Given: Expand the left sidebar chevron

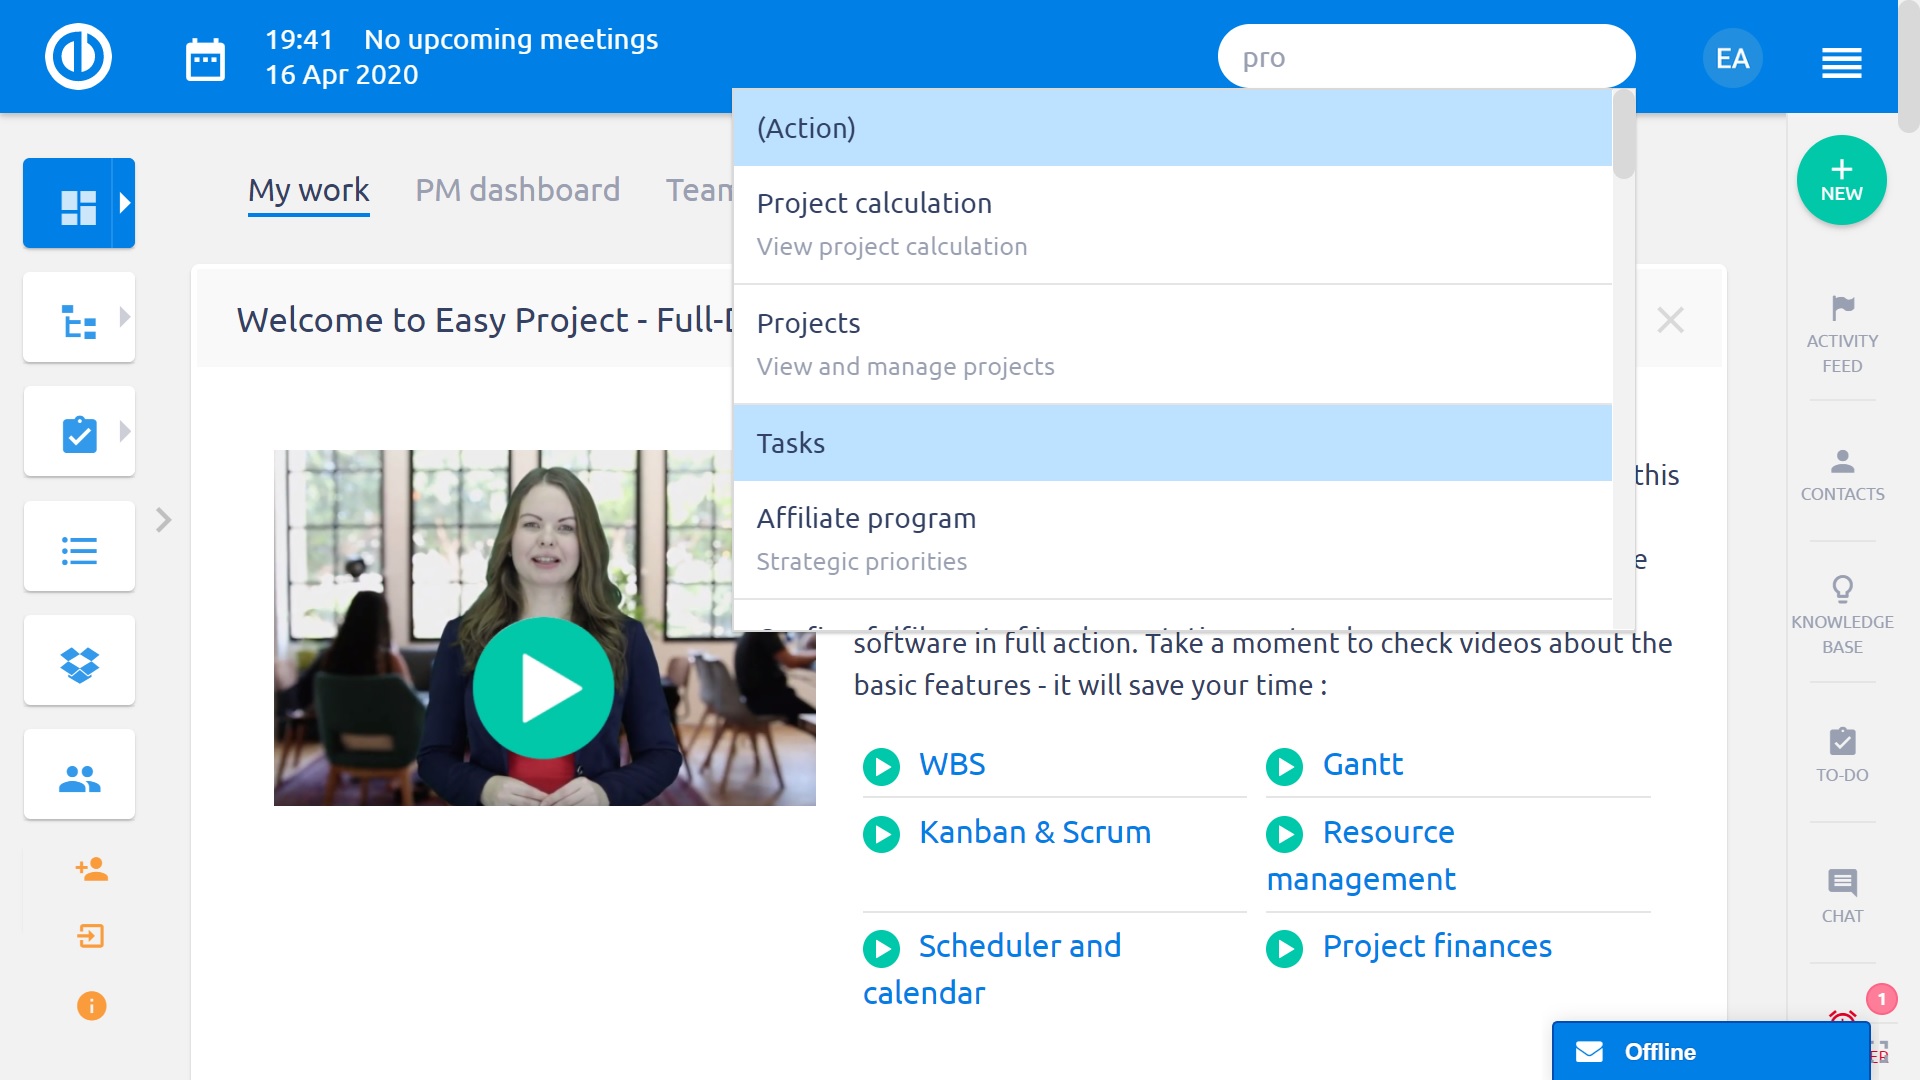Looking at the screenshot, I should pos(164,520).
